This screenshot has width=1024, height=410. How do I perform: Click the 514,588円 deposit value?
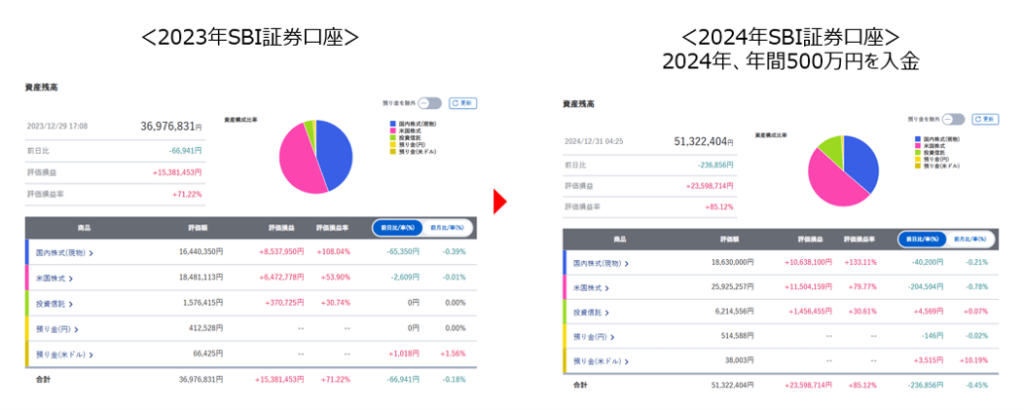(x=737, y=336)
